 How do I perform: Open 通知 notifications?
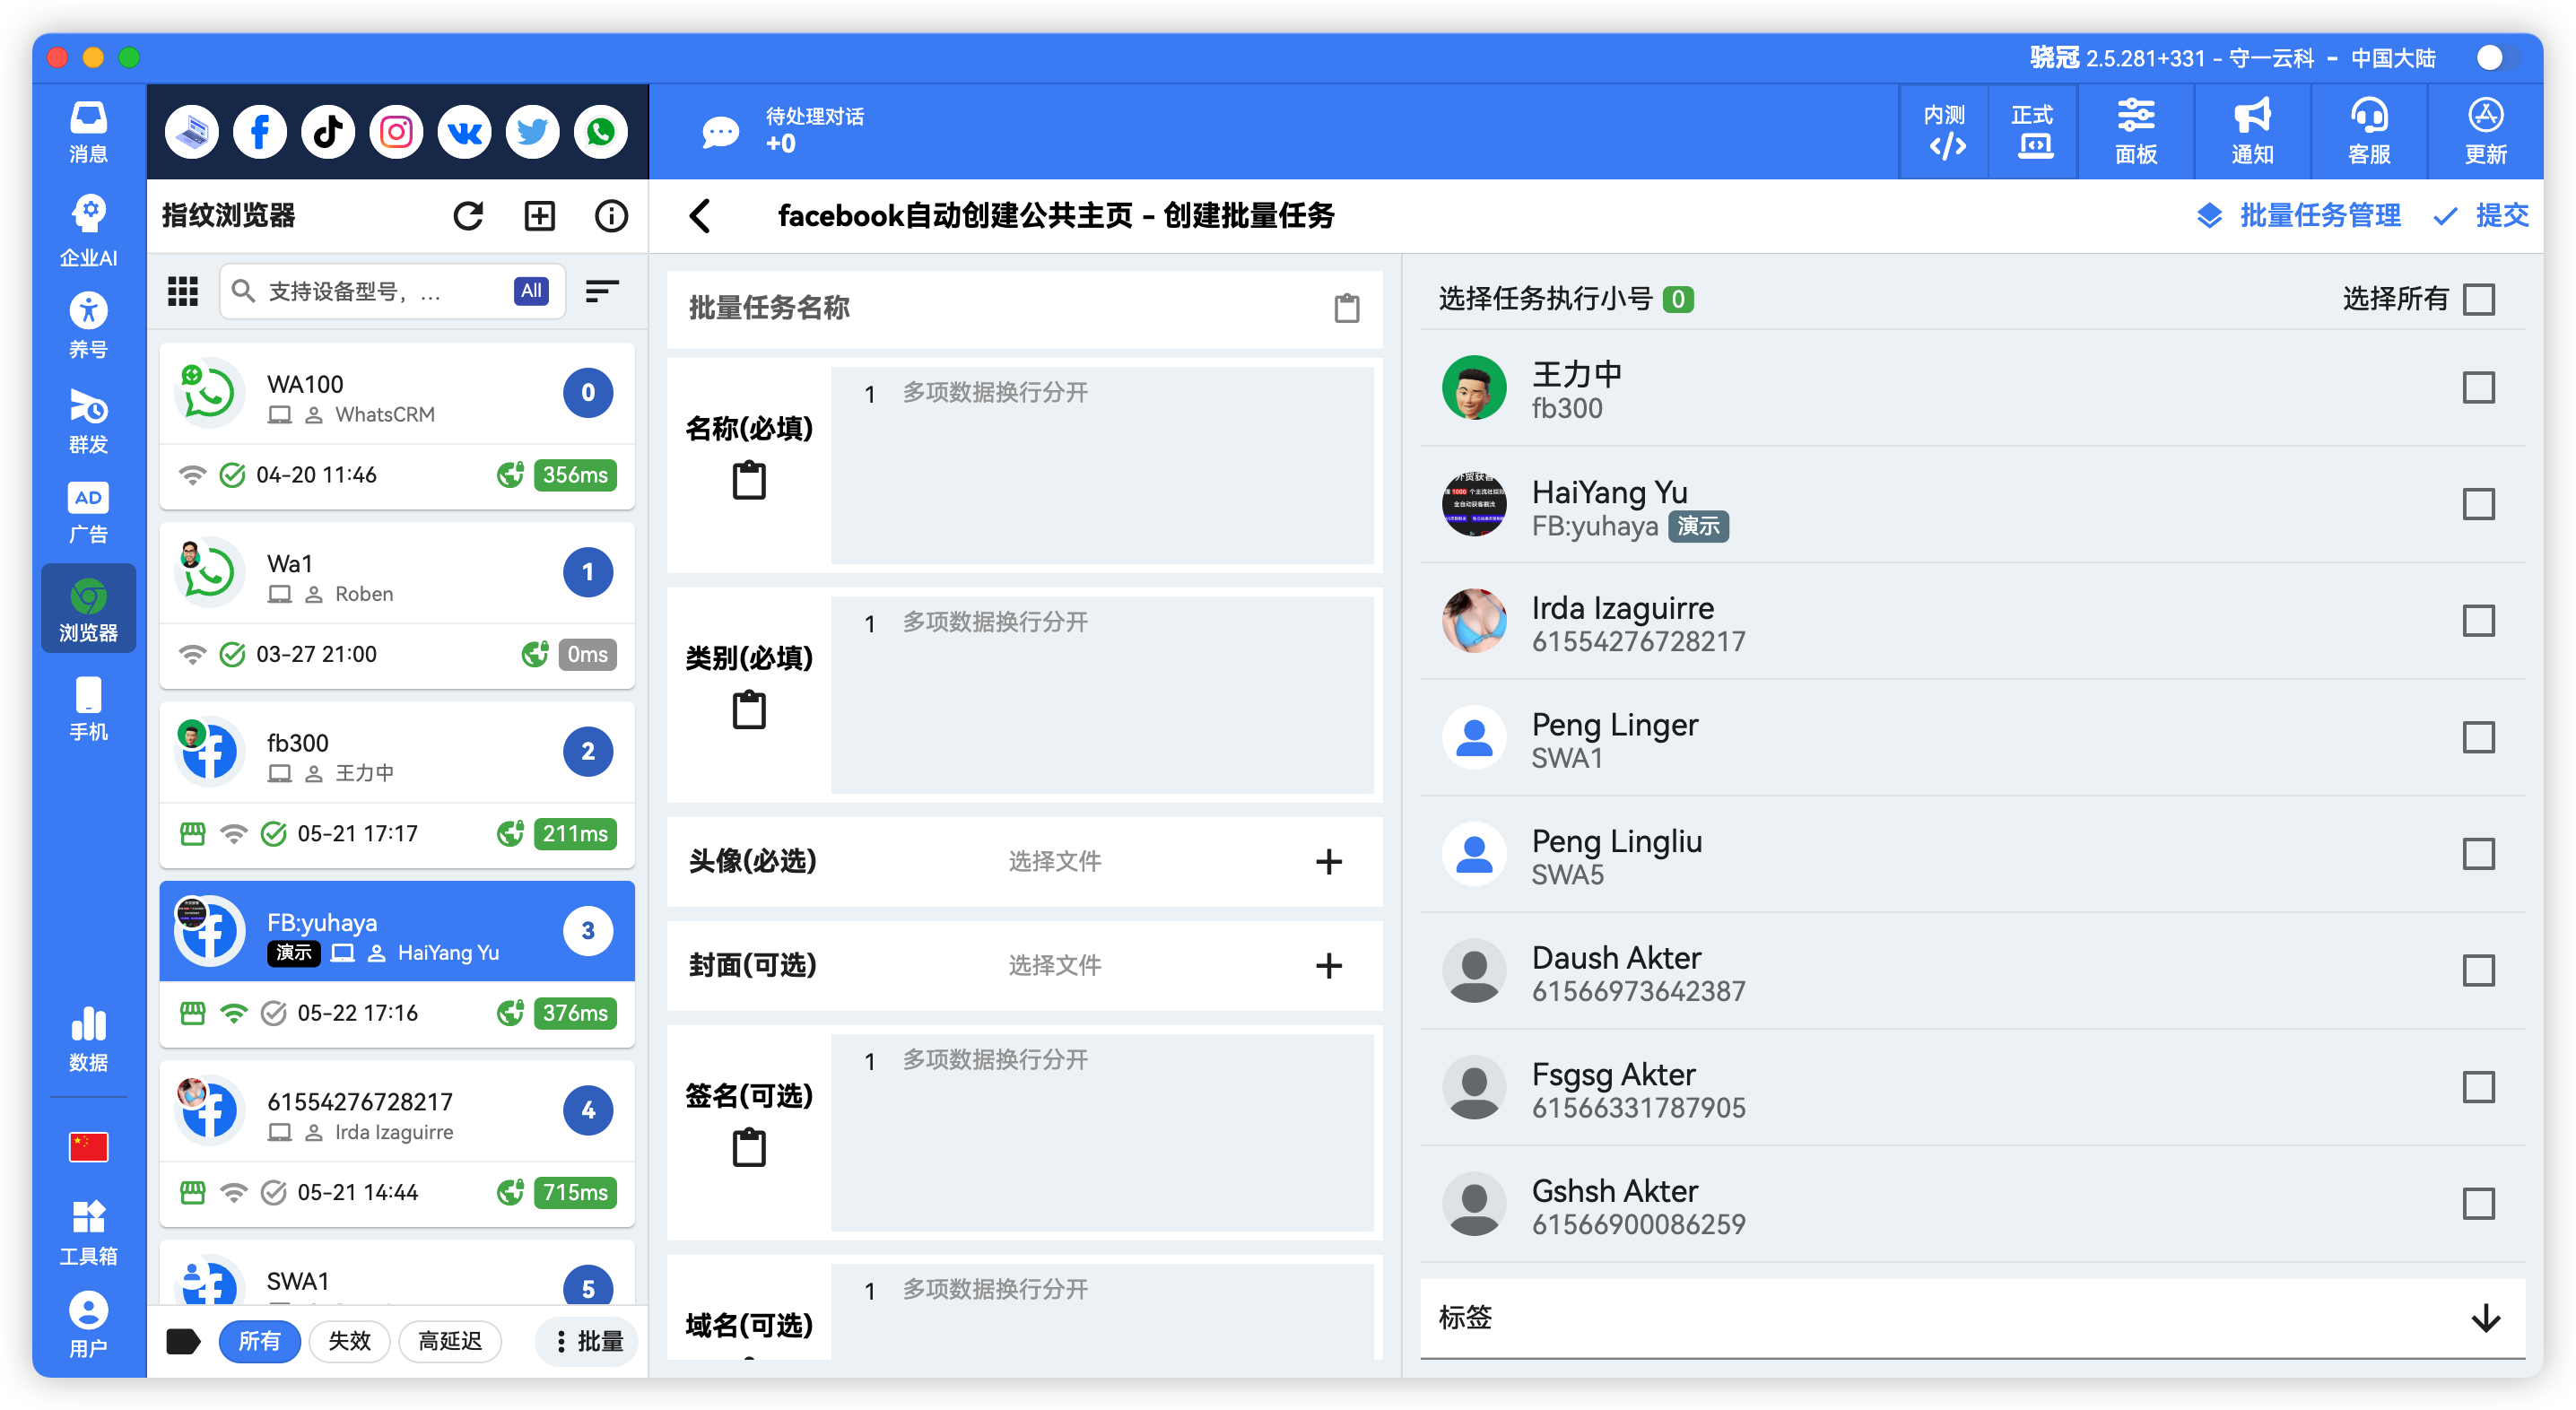(2251, 131)
